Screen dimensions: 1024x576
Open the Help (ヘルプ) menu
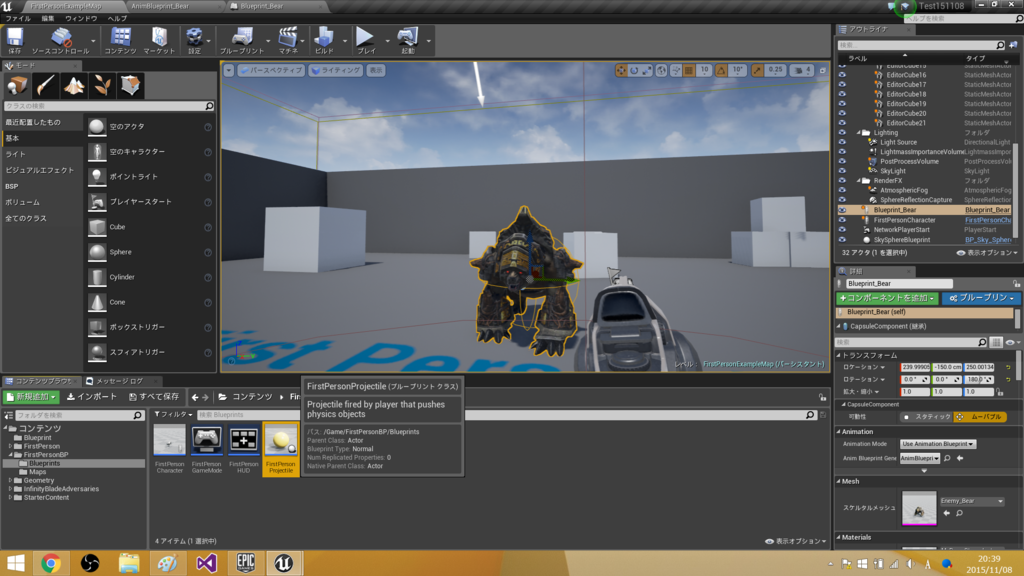point(118,18)
